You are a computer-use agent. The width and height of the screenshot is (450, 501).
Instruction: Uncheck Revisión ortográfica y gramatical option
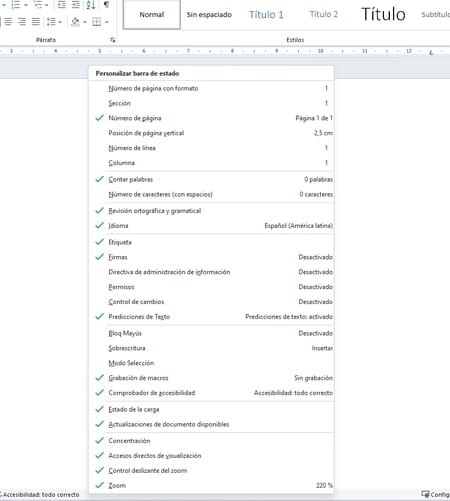click(212, 211)
